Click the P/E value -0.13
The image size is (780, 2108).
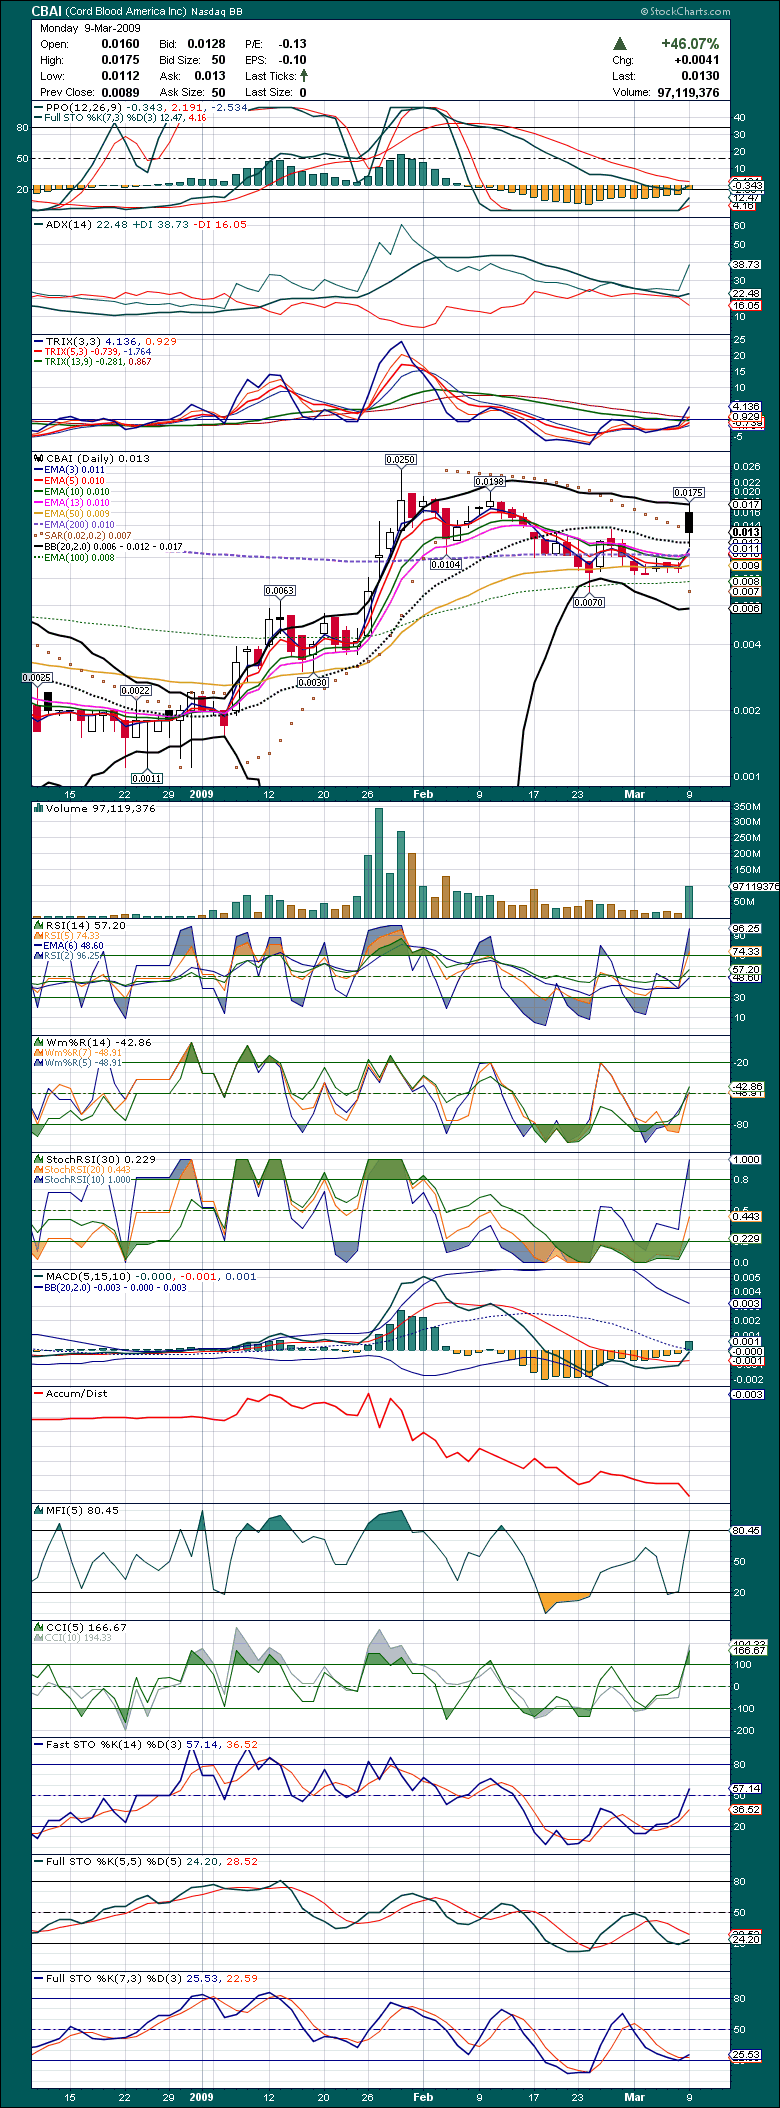tap(293, 44)
